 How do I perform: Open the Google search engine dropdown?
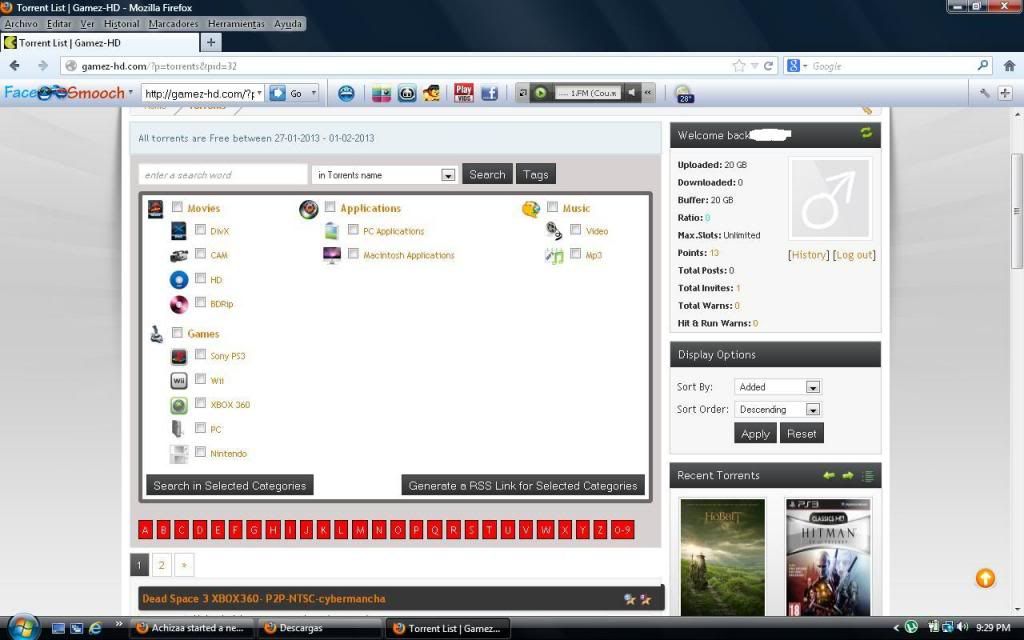pos(805,66)
